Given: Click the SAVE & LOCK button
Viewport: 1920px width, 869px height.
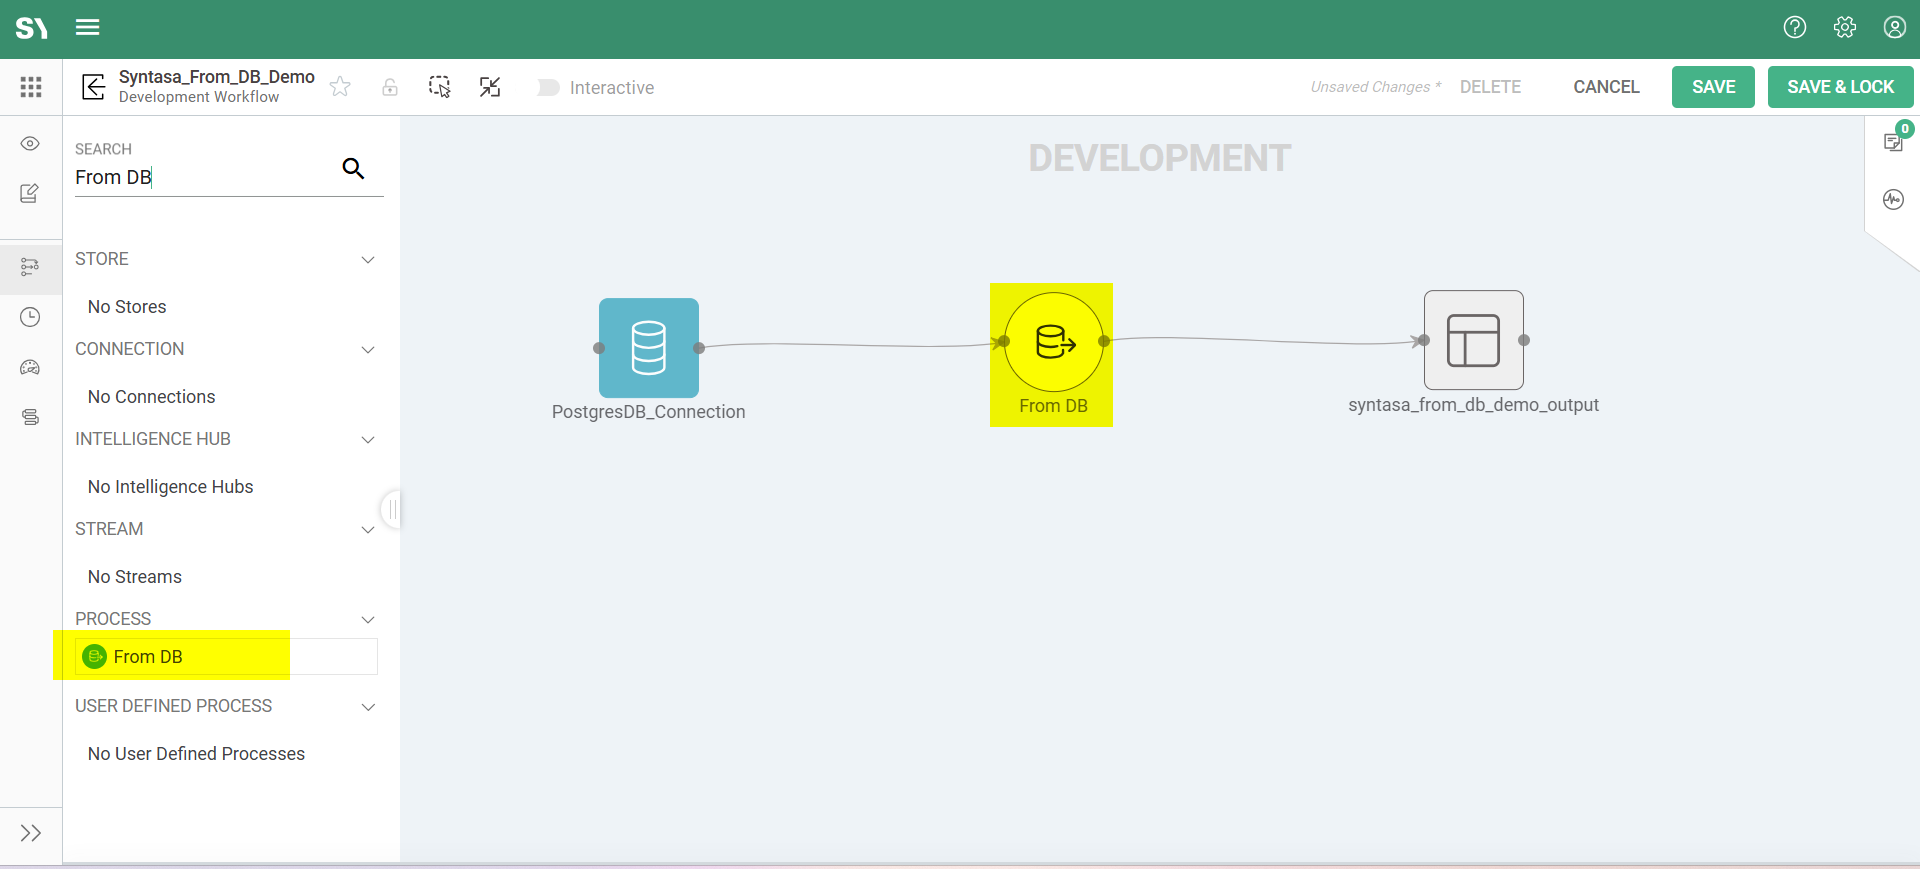Looking at the screenshot, I should point(1840,87).
